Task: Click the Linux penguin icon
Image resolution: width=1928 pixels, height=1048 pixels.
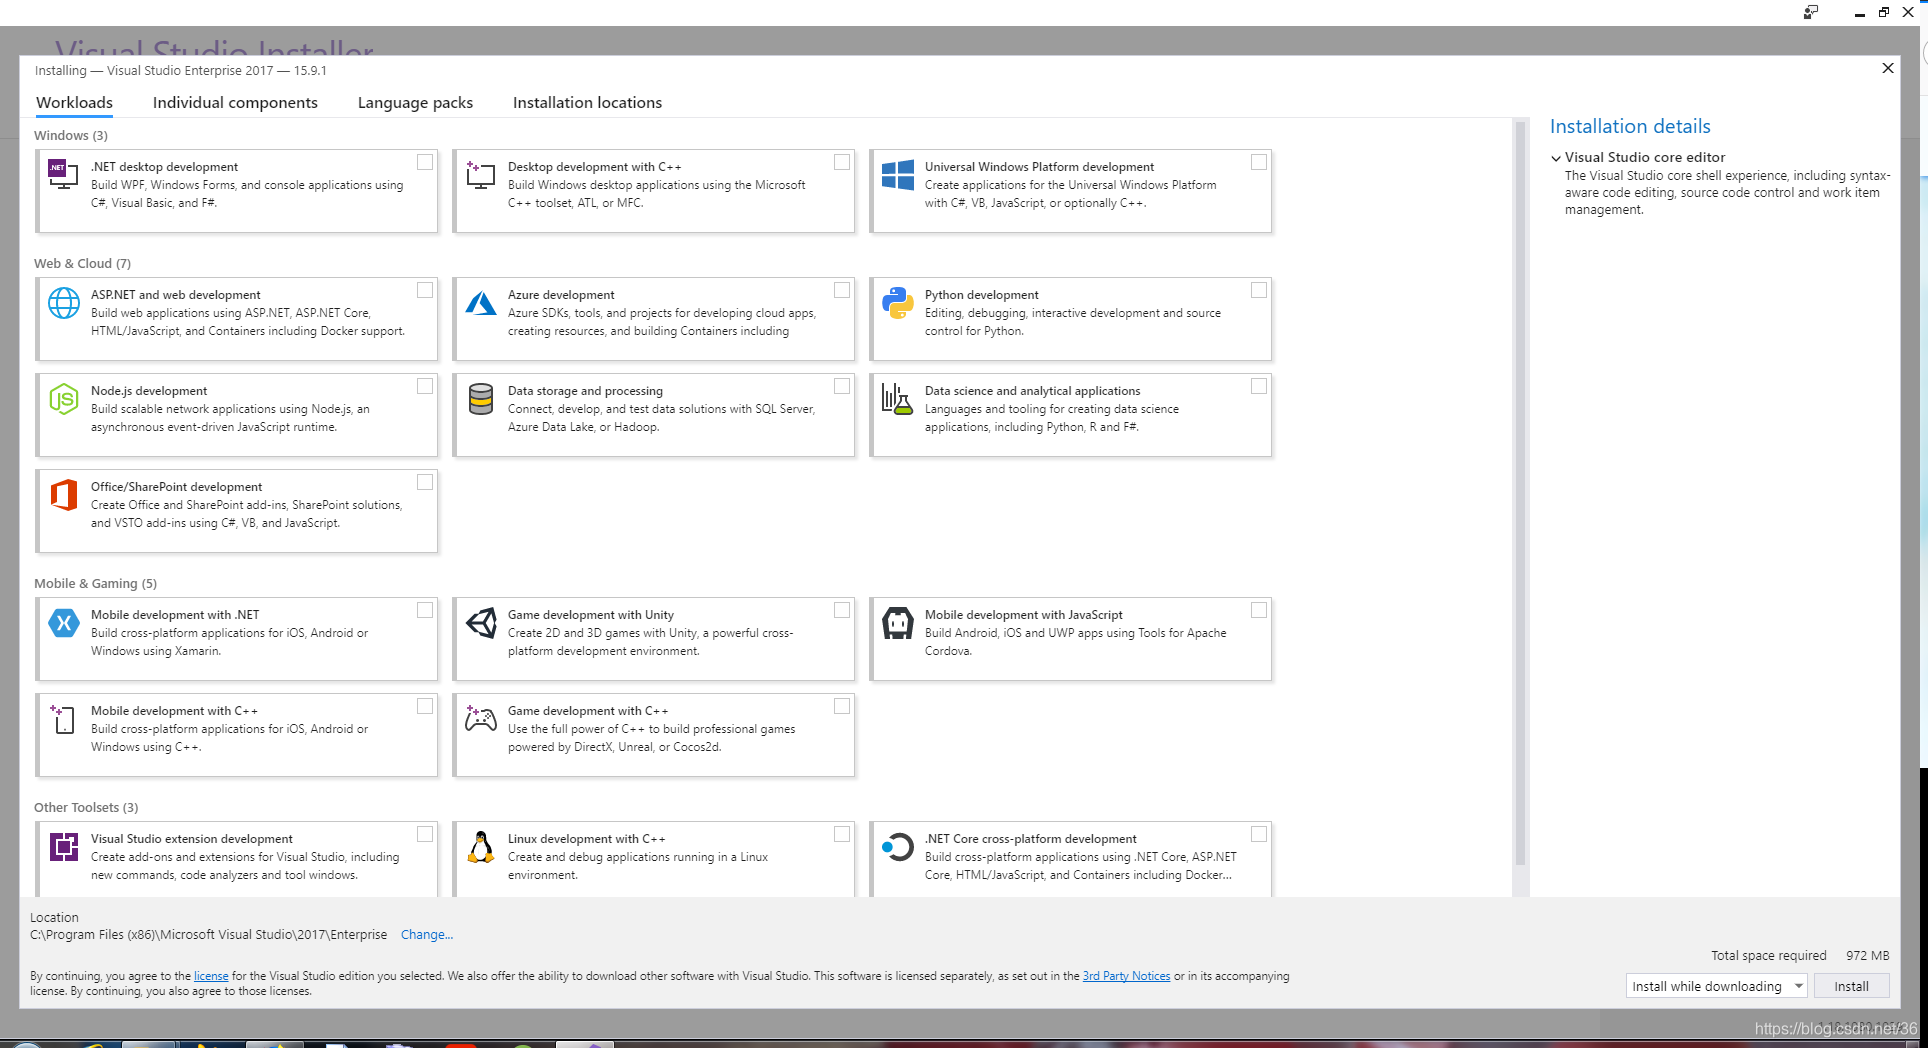Action: [481, 847]
